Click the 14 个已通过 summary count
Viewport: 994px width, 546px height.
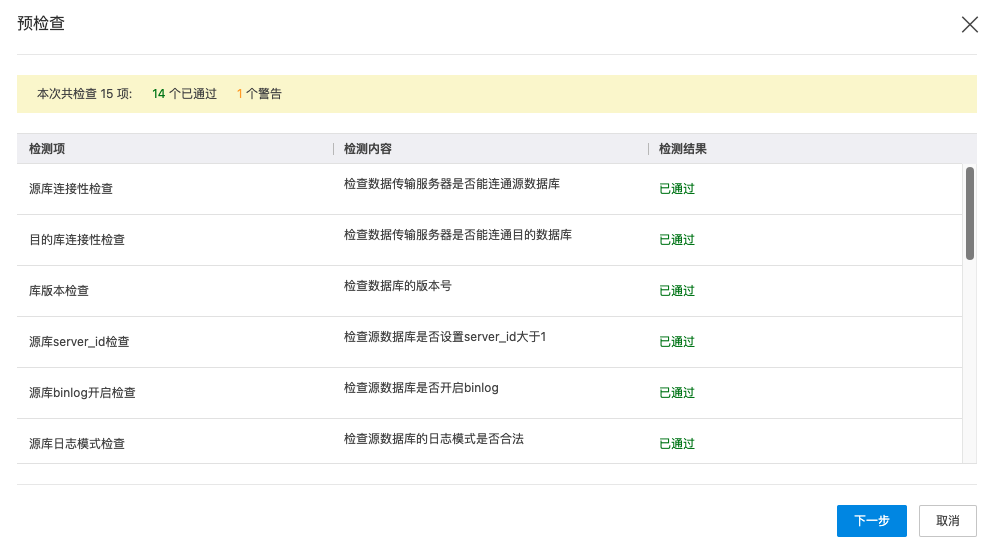pyautogui.click(x=184, y=94)
